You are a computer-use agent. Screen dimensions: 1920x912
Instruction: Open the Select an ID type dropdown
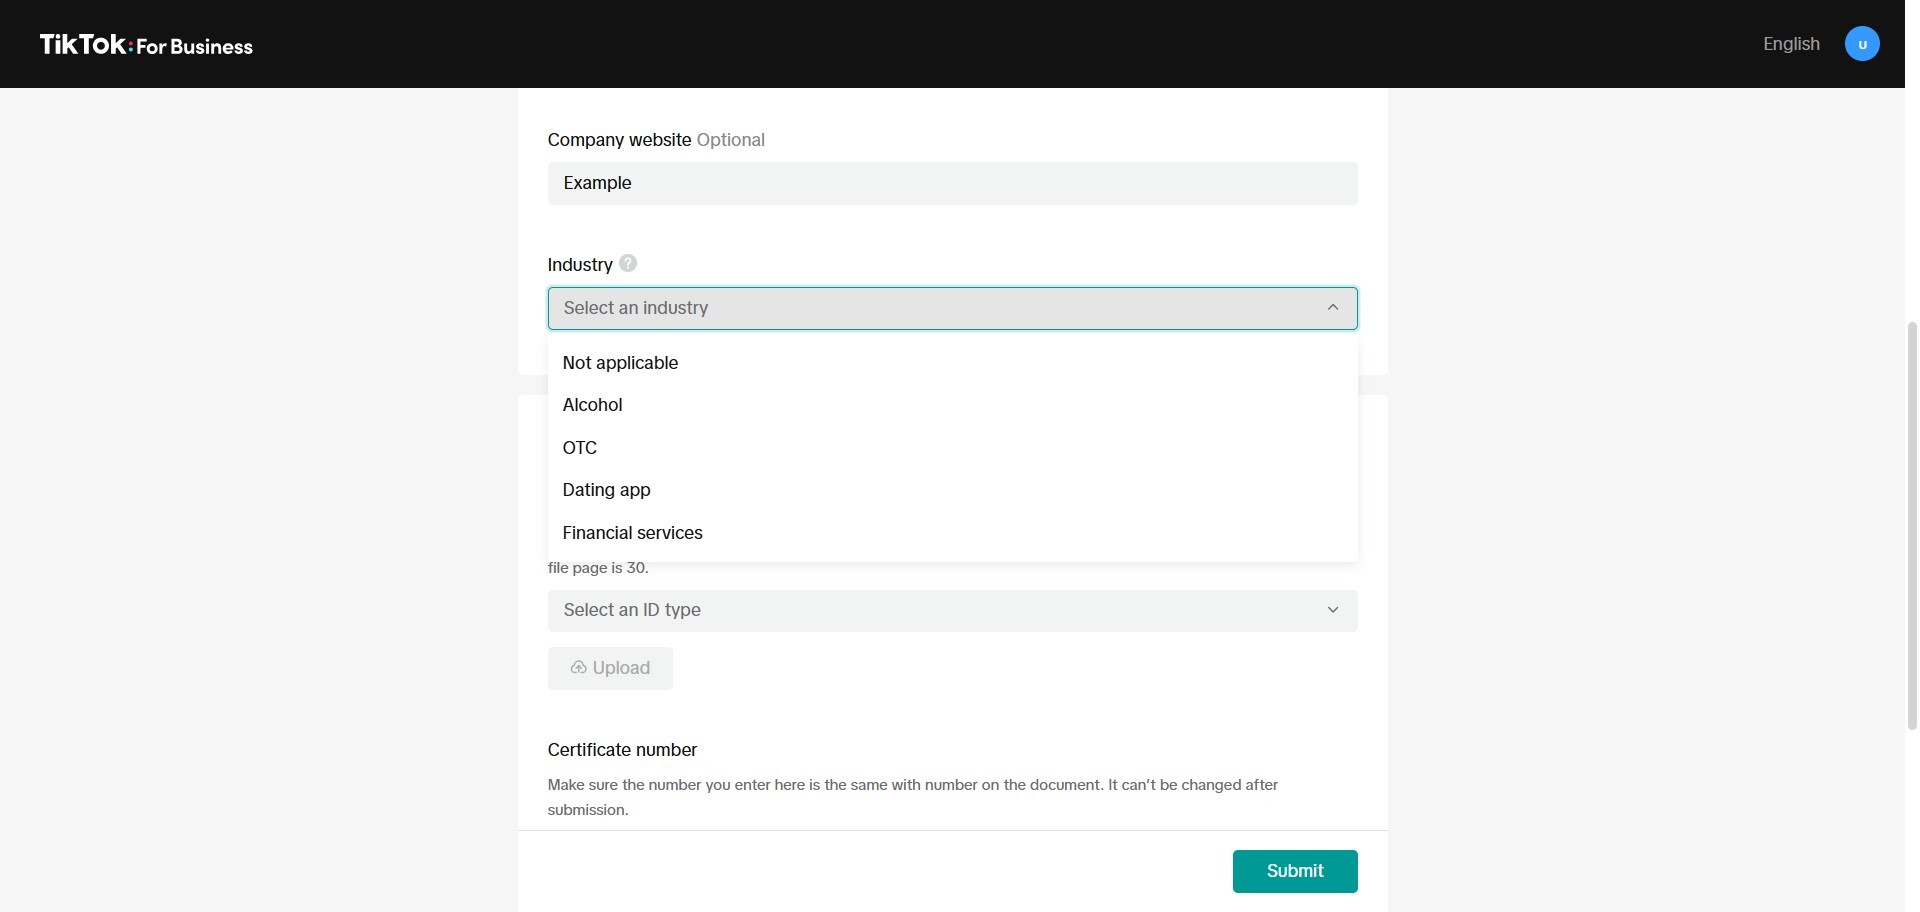coord(930,610)
